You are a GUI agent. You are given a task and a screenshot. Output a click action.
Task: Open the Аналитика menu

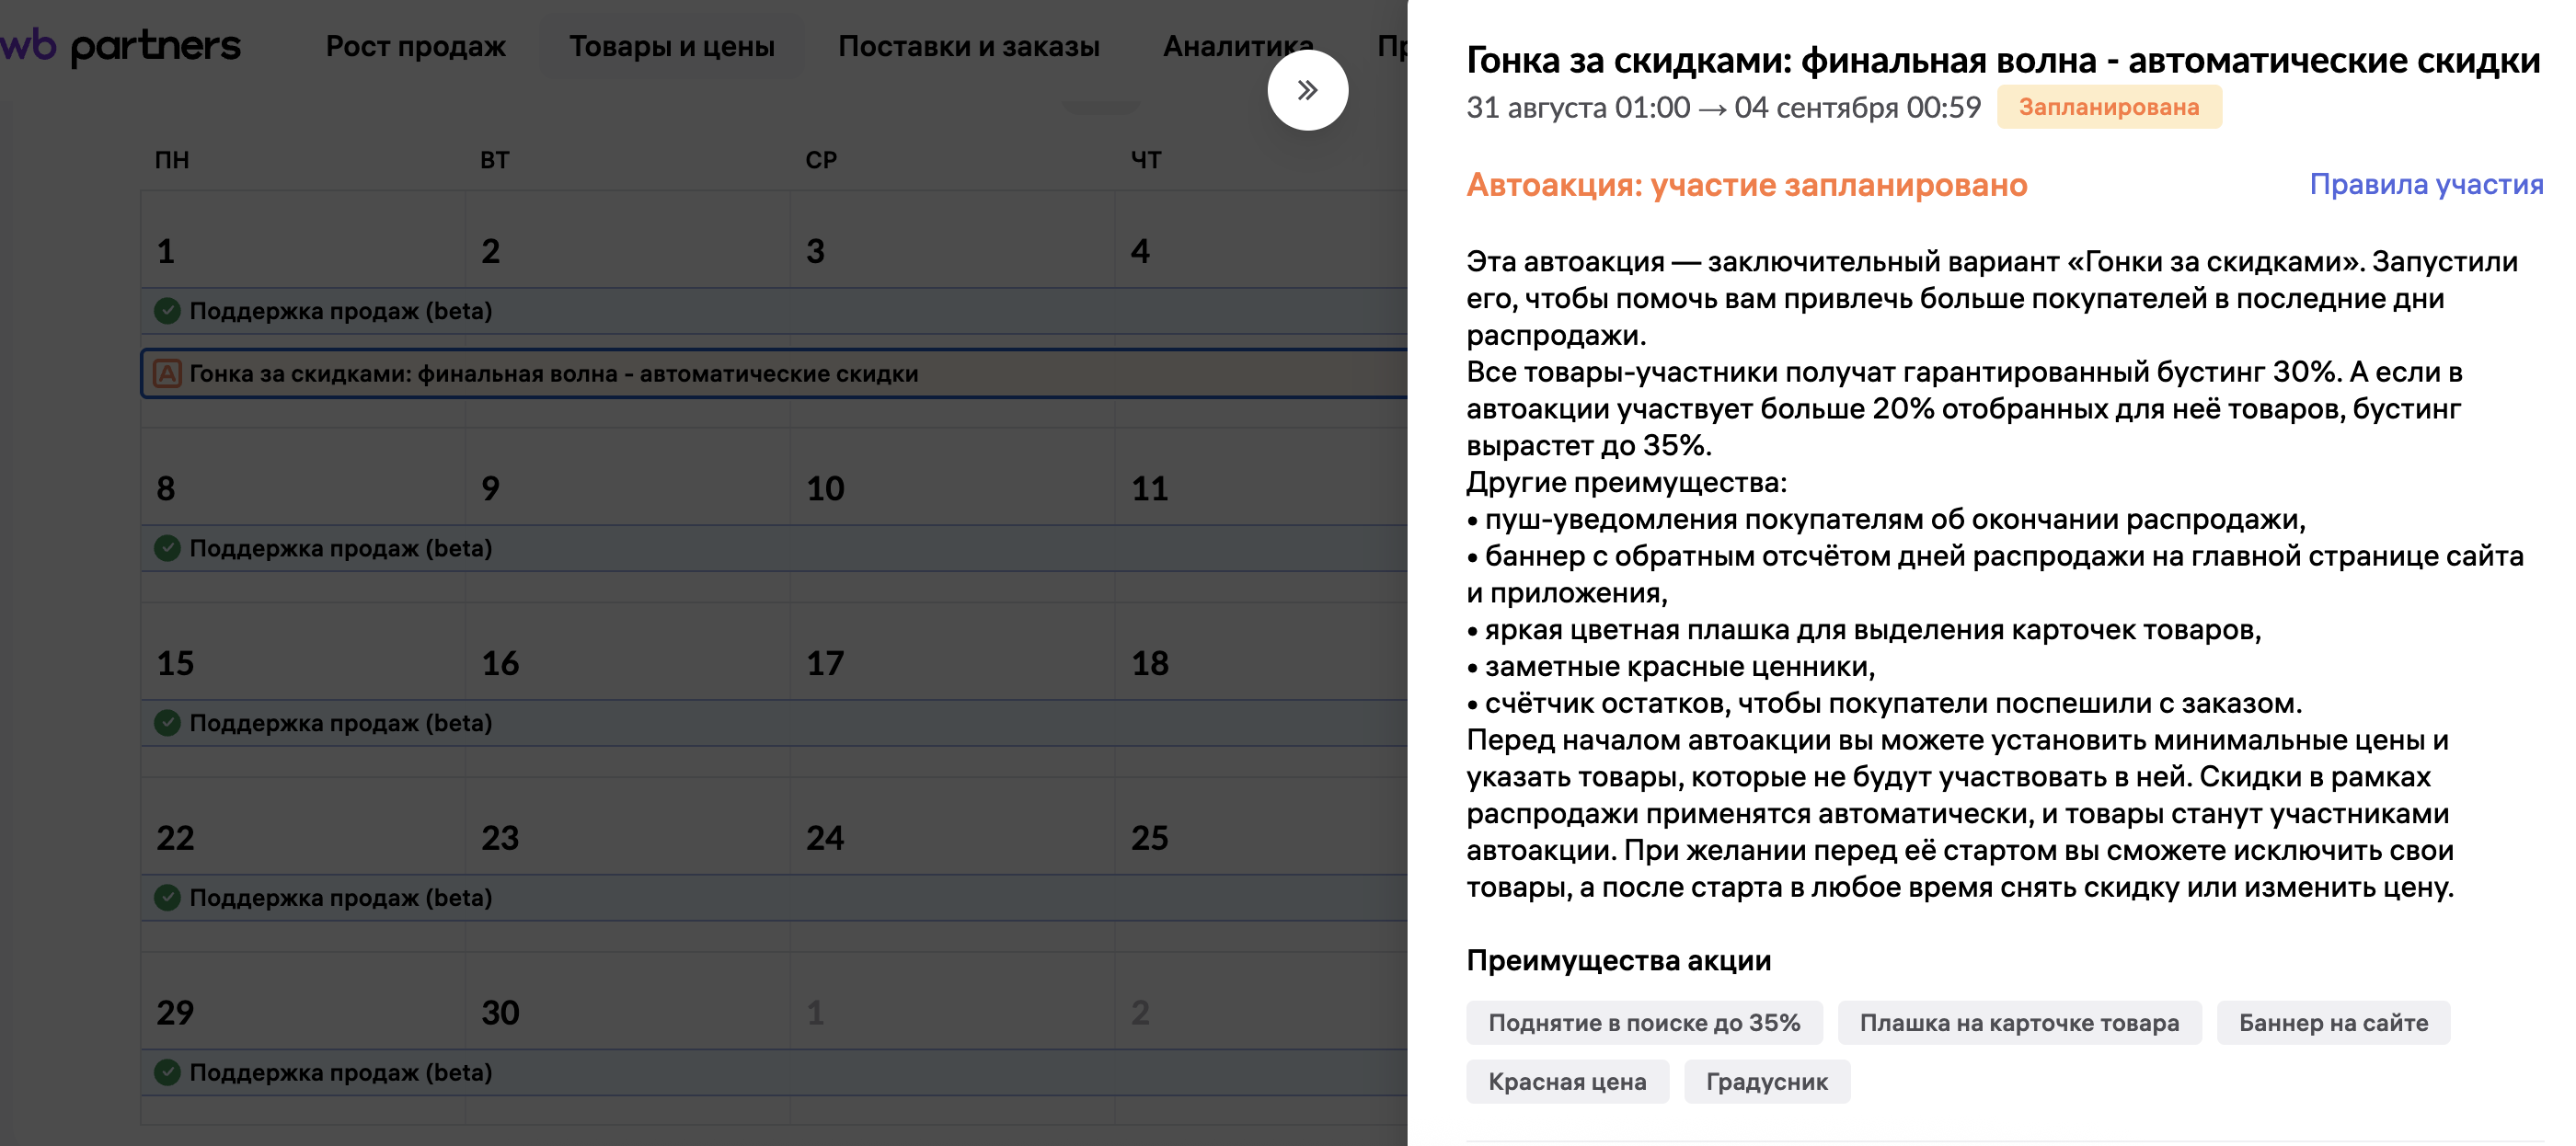(x=1238, y=46)
